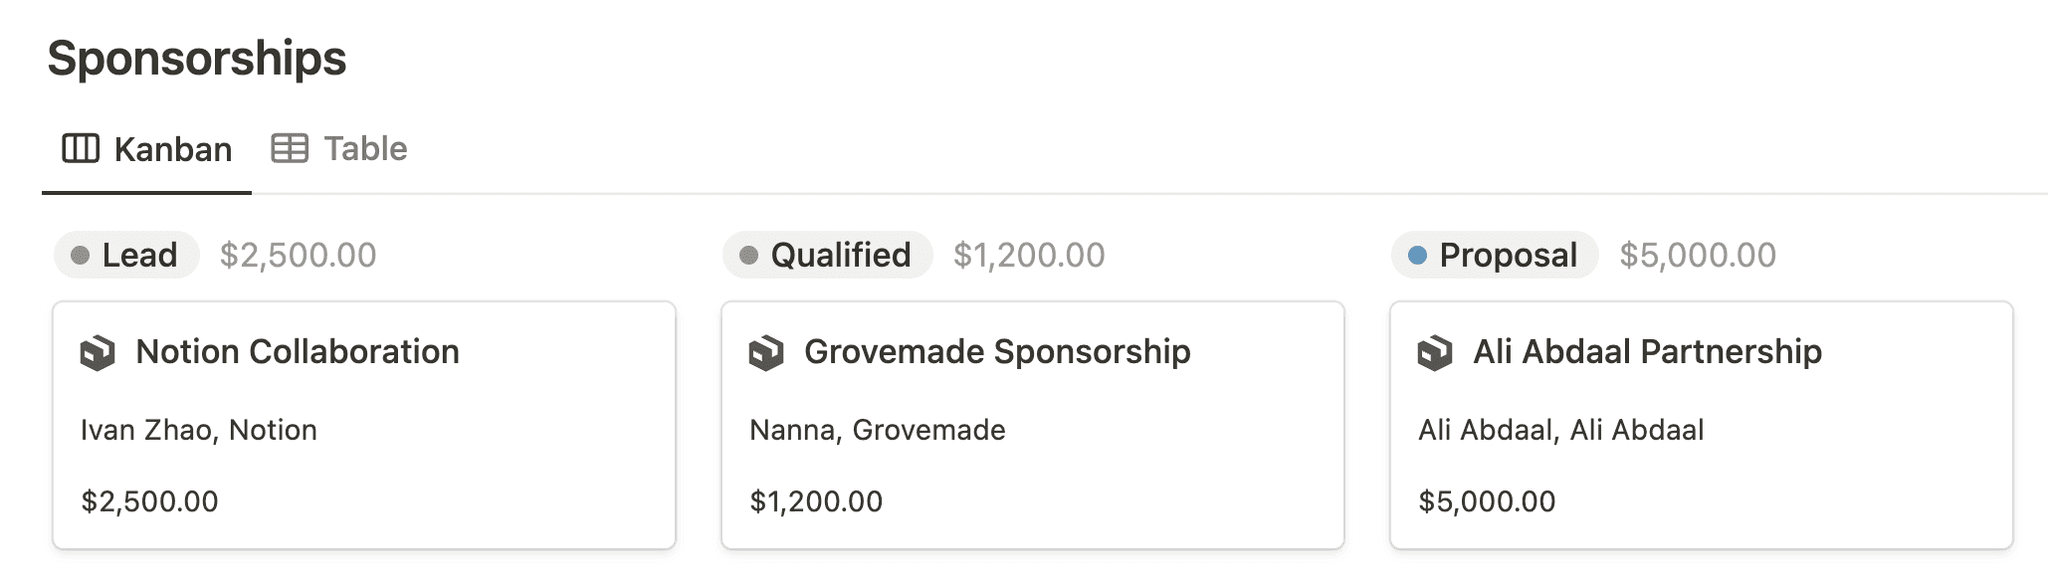Click the Kanban board view icon
2048x575 pixels.
click(x=81, y=149)
